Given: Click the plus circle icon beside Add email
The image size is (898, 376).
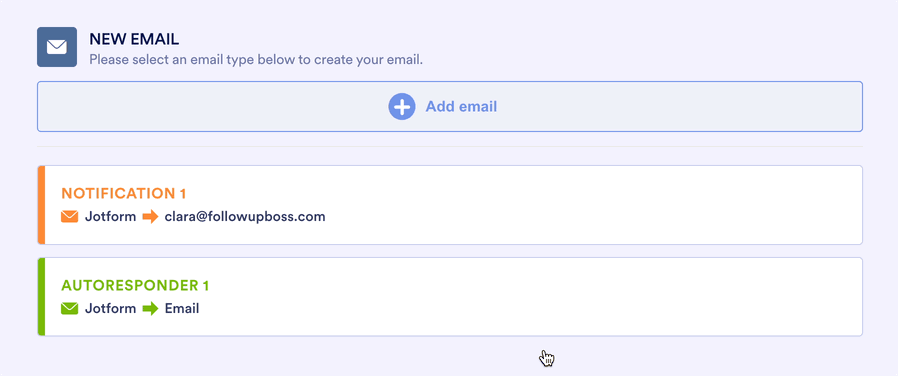Looking at the screenshot, I should [x=401, y=106].
